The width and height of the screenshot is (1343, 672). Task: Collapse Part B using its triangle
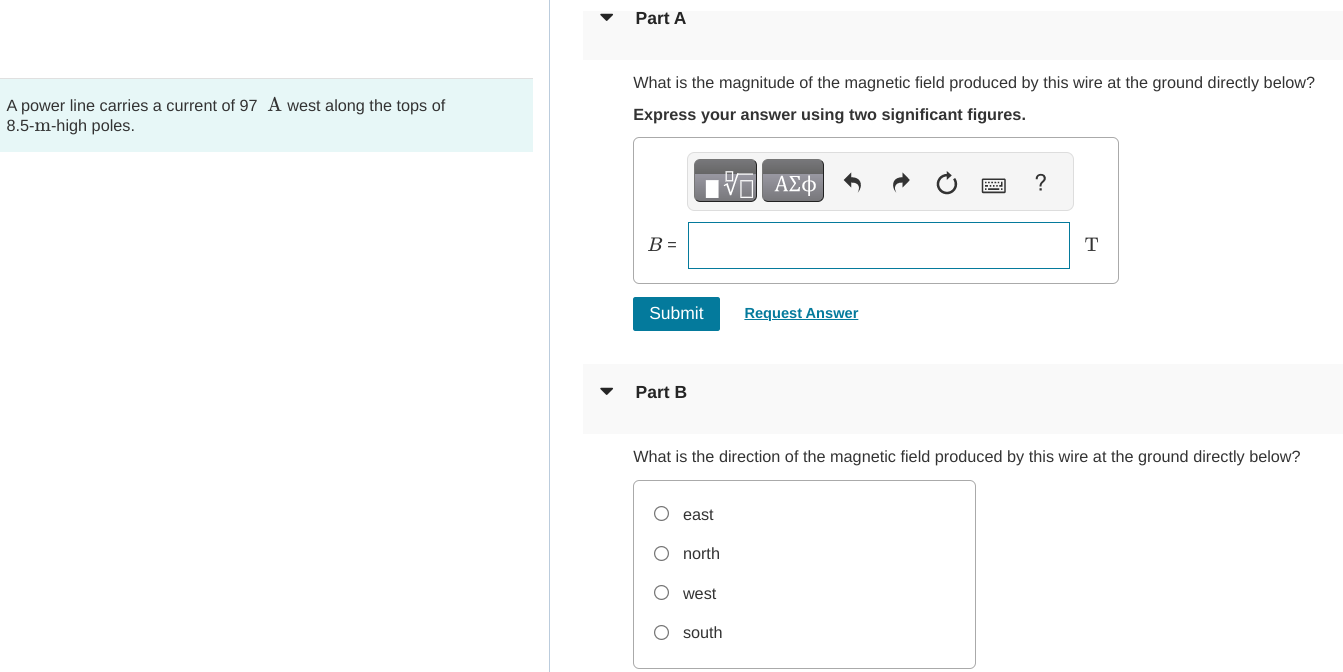click(x=606, y=391)
